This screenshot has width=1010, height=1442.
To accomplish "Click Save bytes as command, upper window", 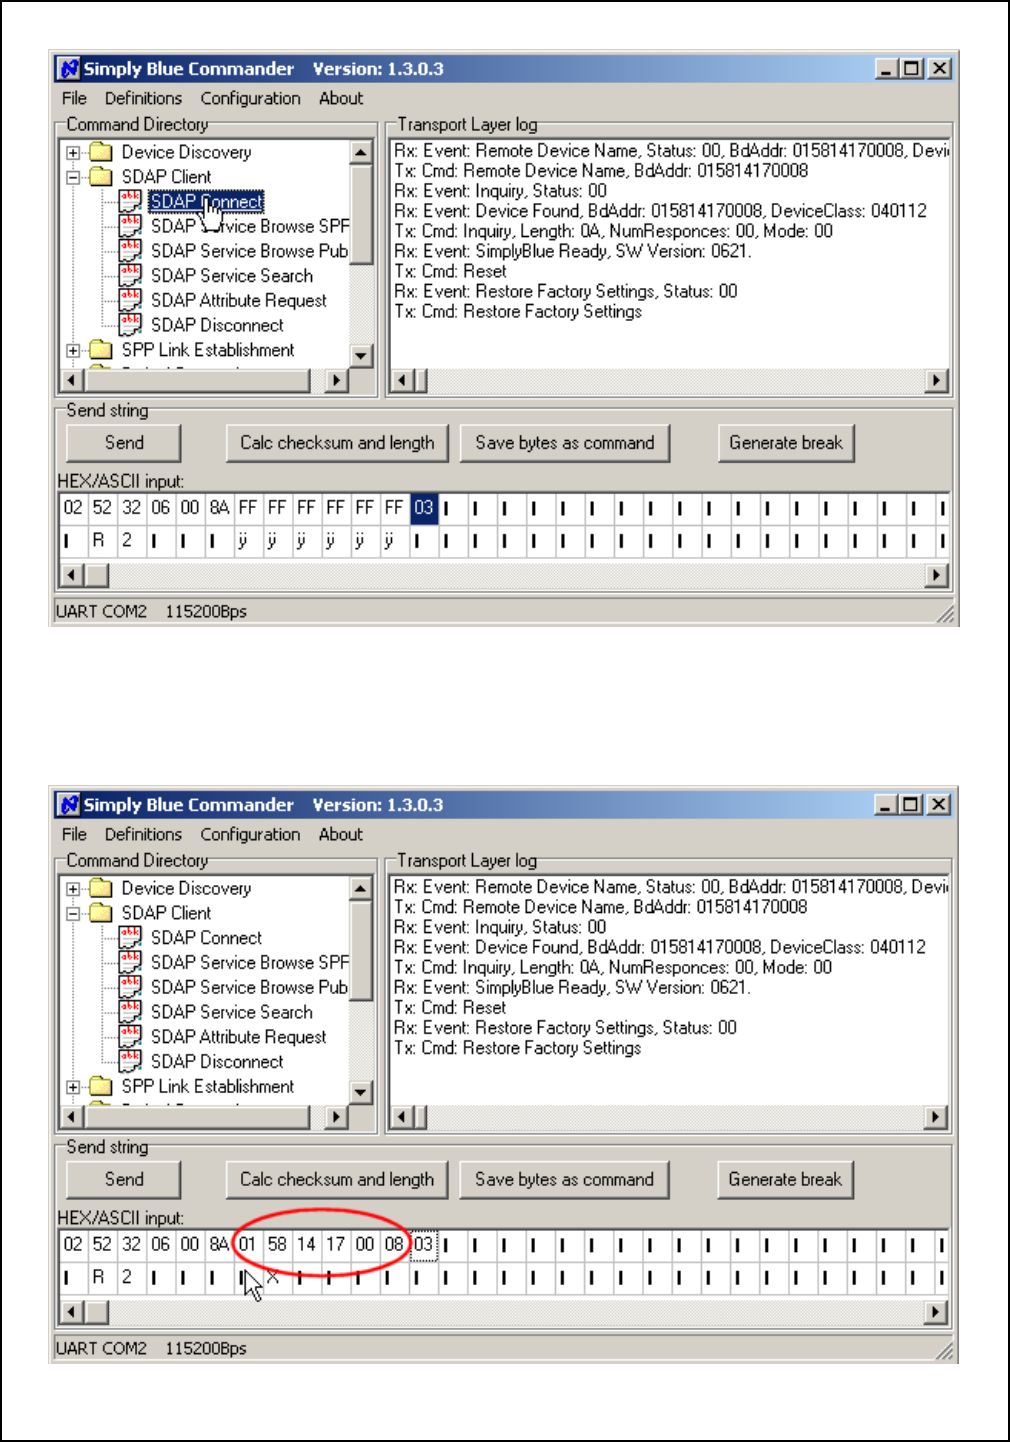I will pyautogui.click(x=565, y=443).
